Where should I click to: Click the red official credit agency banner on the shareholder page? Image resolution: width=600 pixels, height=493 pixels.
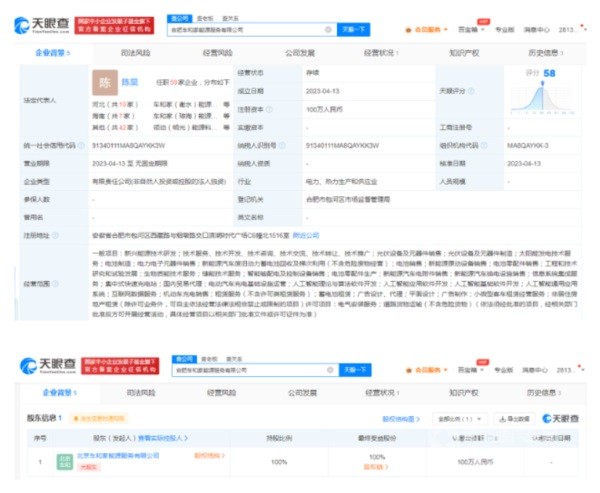(x=120, y=366)
